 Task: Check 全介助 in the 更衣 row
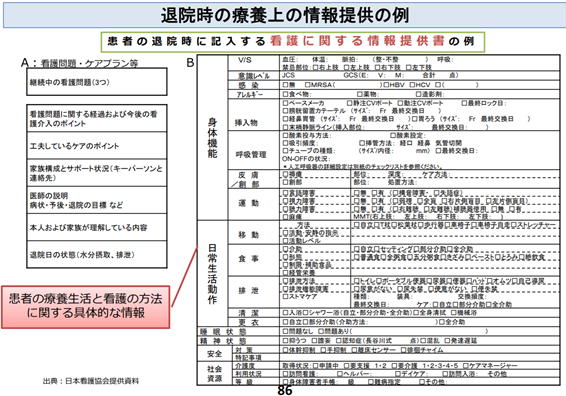[441, 322]
